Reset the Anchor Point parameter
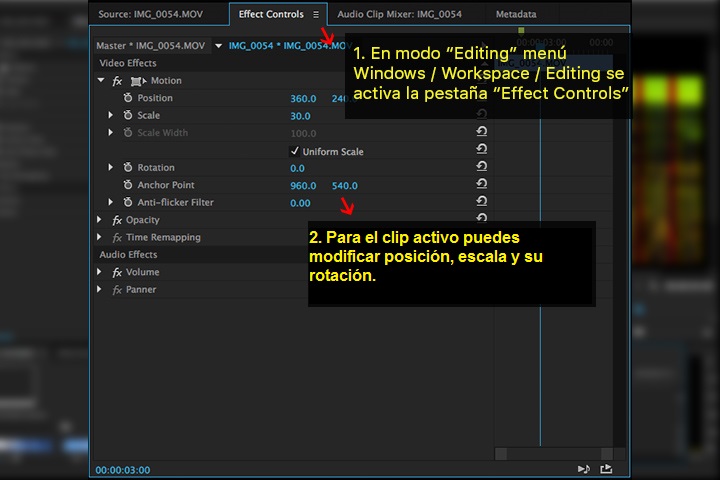The height and width of the screenshot is (480, 720). pyautogui.click(x=481, y=184)
